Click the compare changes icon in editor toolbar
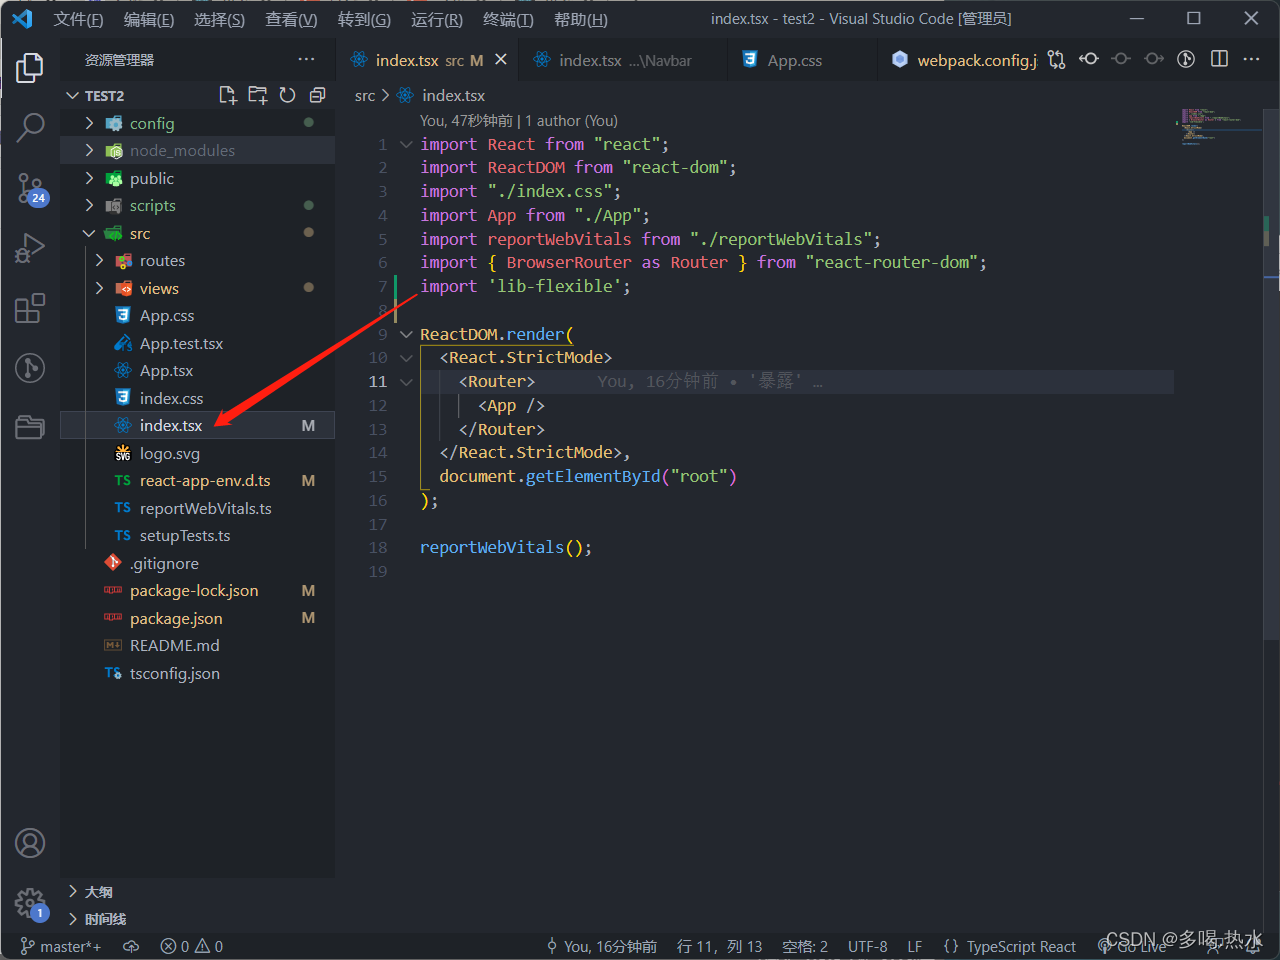 1057,60
